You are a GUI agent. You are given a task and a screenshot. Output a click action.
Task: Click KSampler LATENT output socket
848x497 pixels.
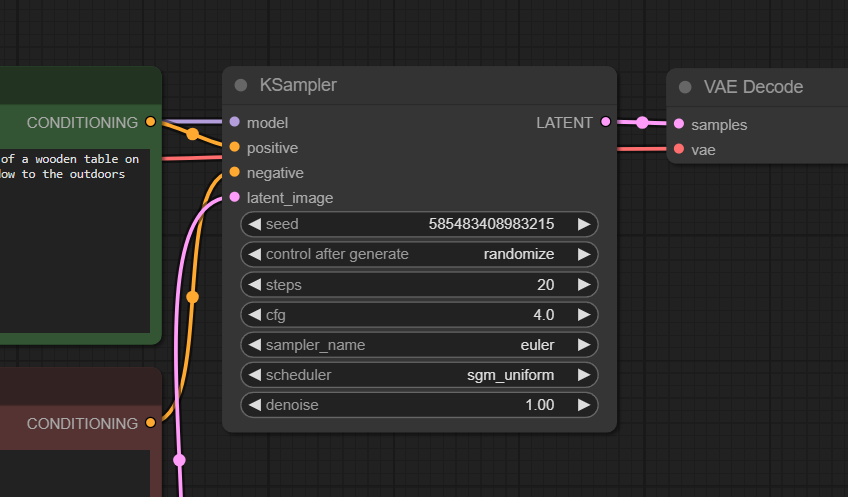coord(606,122)
